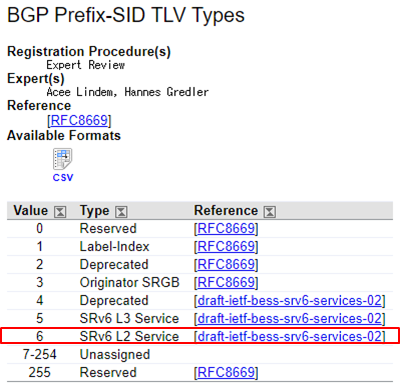
Task: Select the Unassigned 7-254 row
Action: point(200,355)
